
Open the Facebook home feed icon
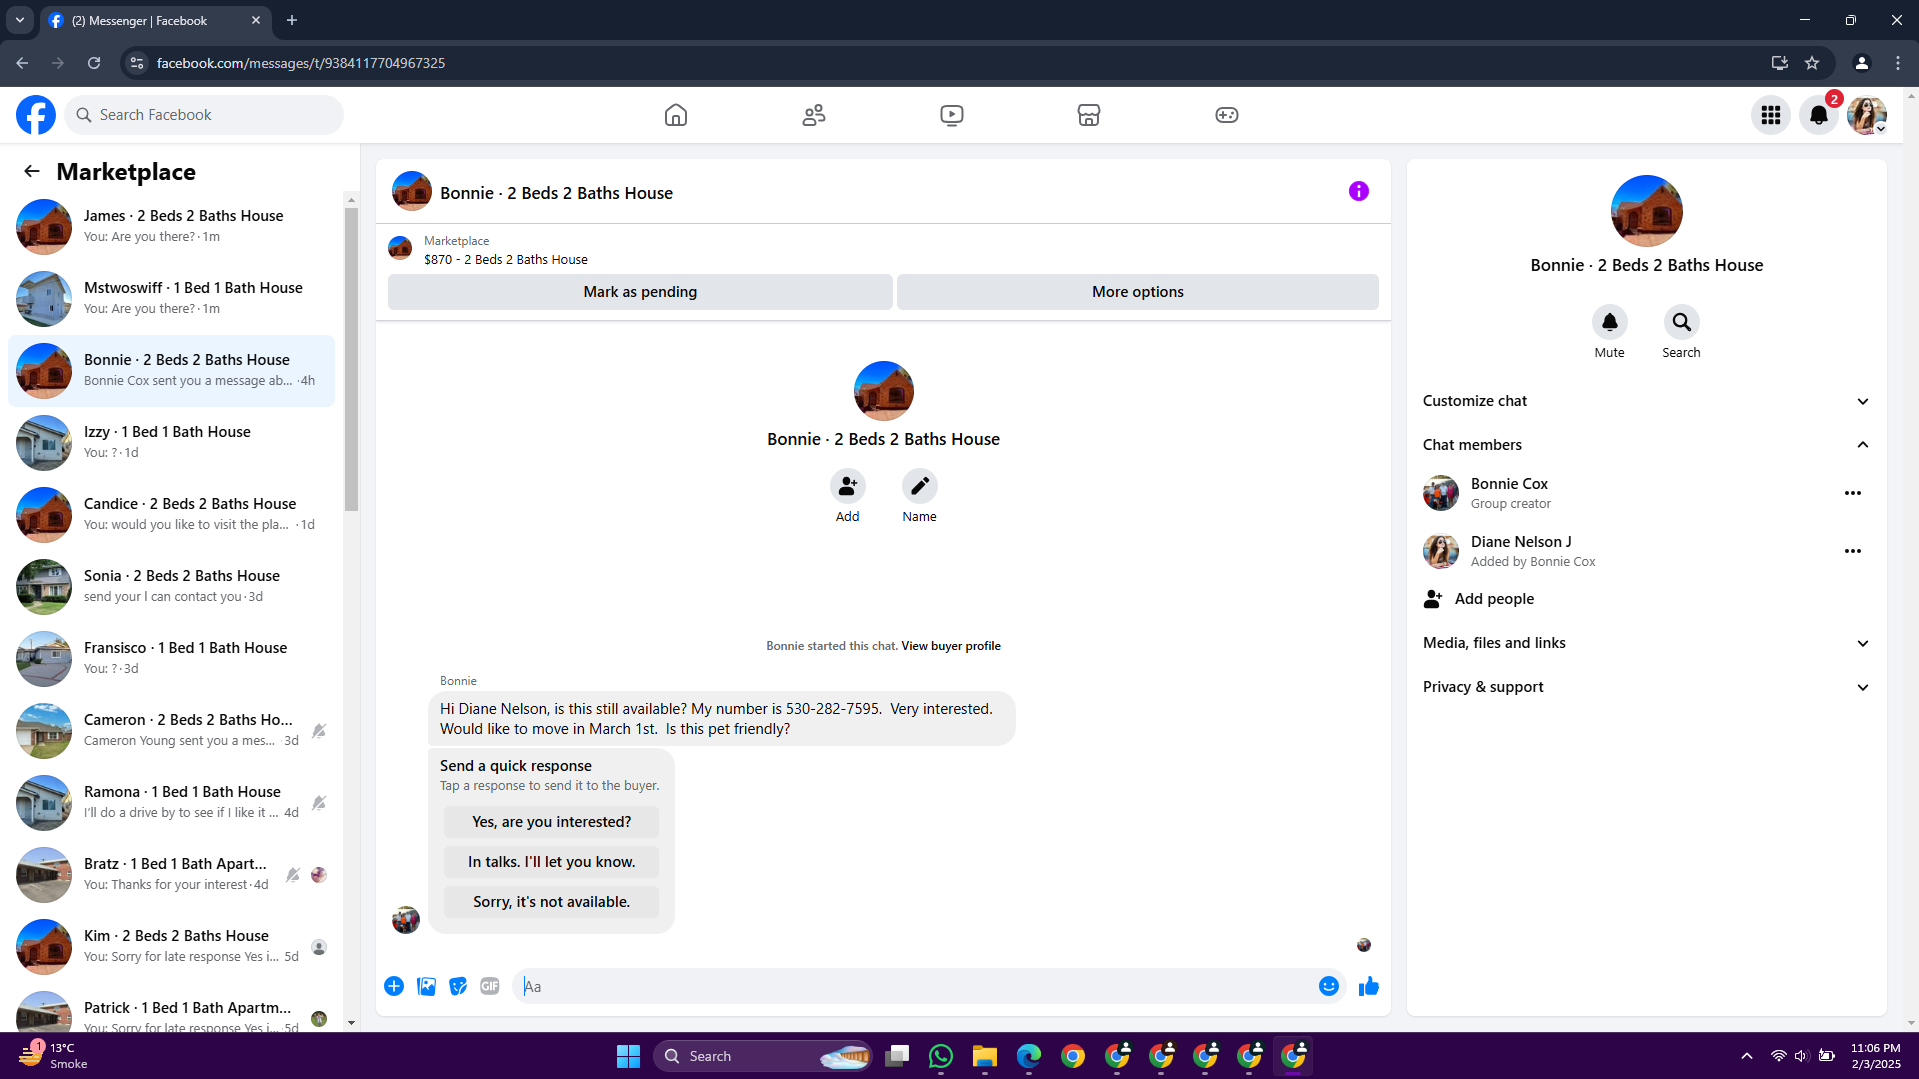pos(676,115)
